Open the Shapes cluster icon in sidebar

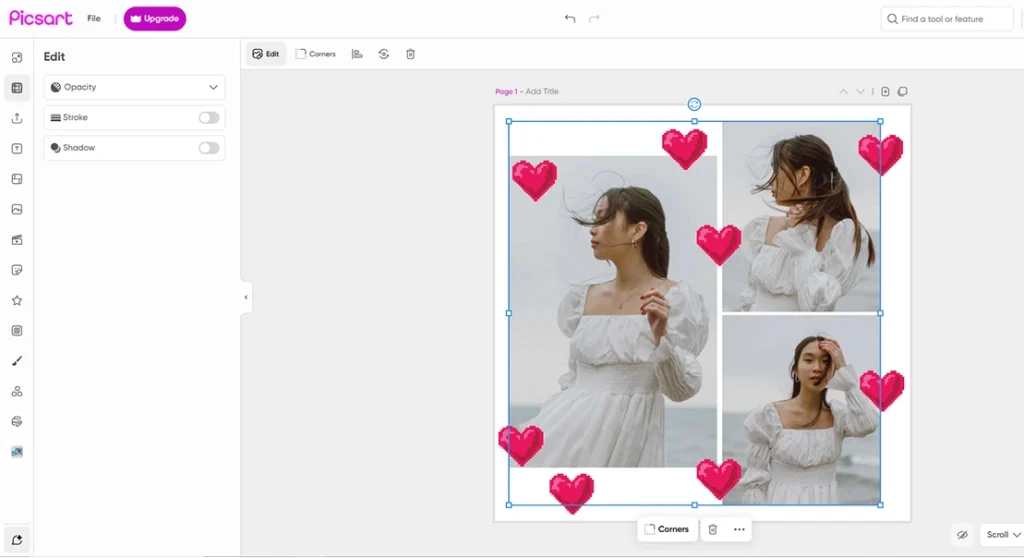pos(17,391)
